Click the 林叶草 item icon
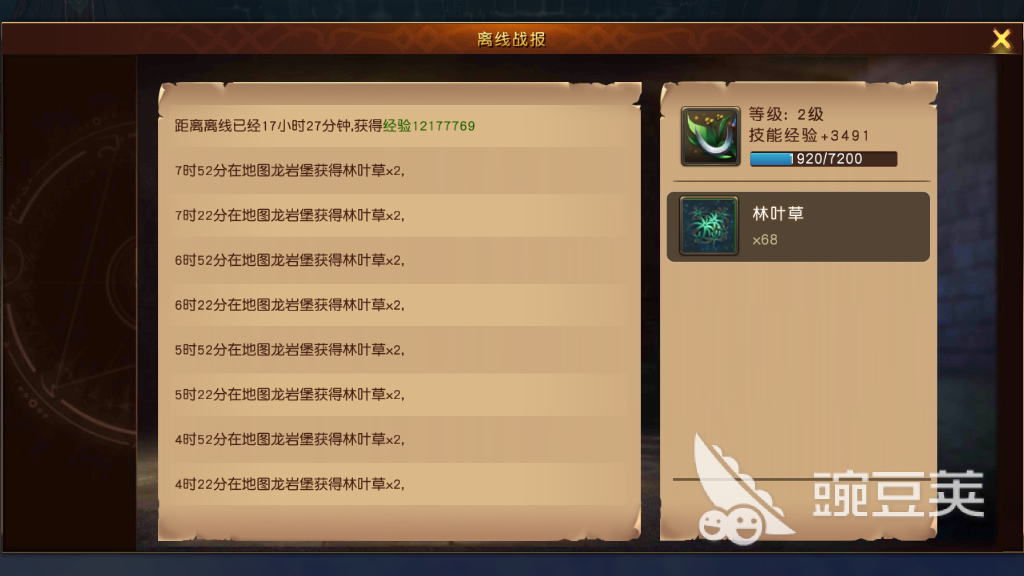 point(709,225)
